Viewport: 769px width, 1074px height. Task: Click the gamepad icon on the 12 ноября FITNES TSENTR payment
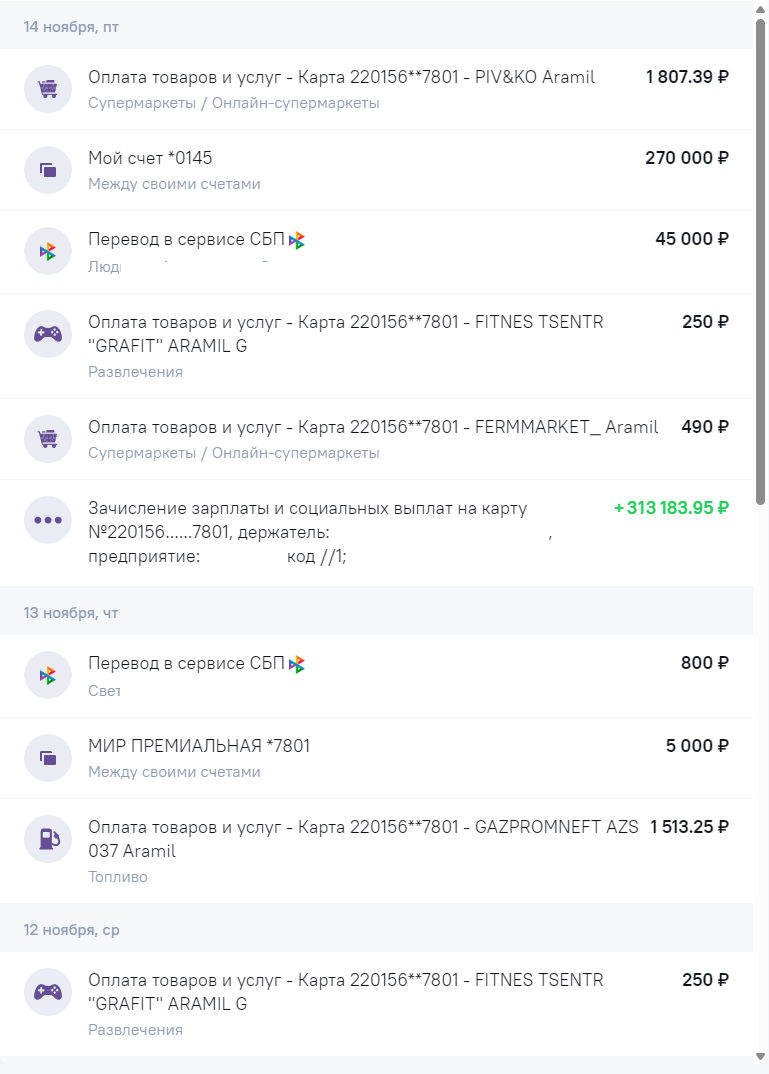48,991
